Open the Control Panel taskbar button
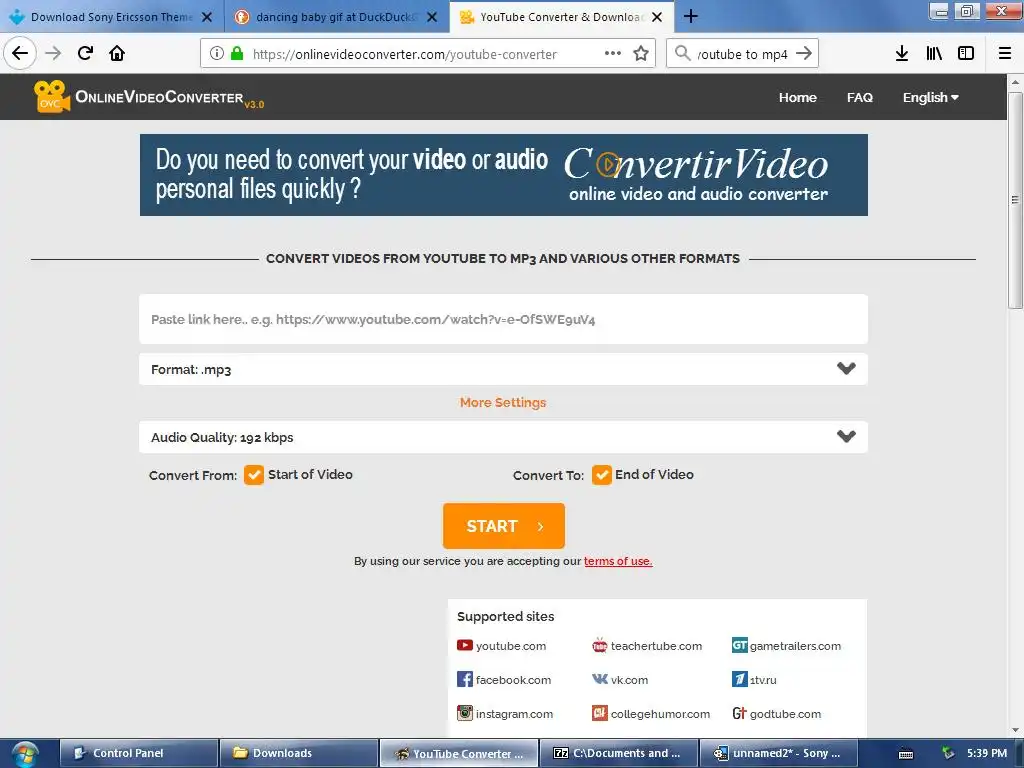The image size is (1024, 768). tap(139, 753)
